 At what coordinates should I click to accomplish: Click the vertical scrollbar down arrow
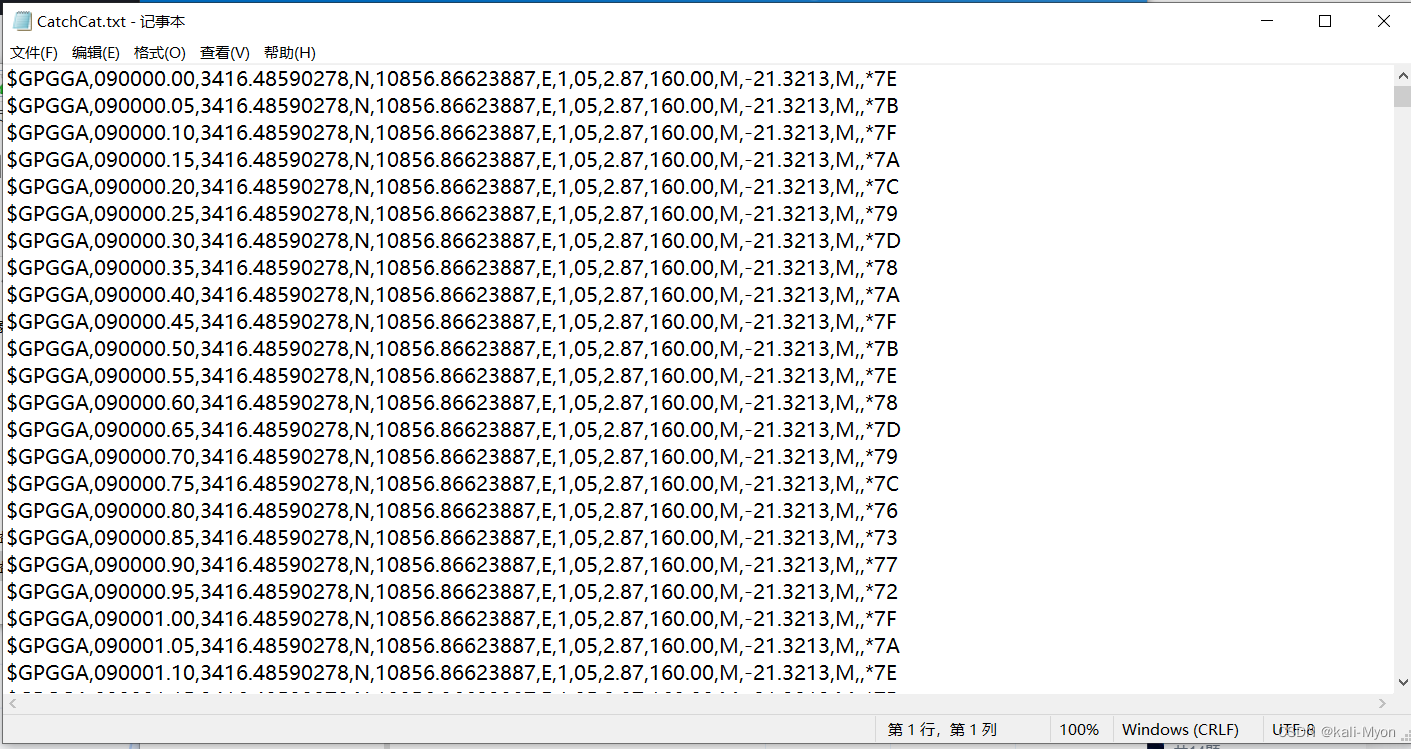[1401, 683]
